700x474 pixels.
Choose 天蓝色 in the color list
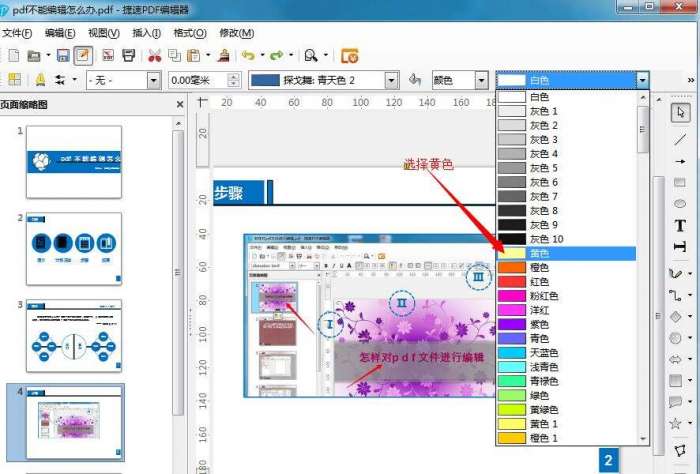(x=566, y=353)
